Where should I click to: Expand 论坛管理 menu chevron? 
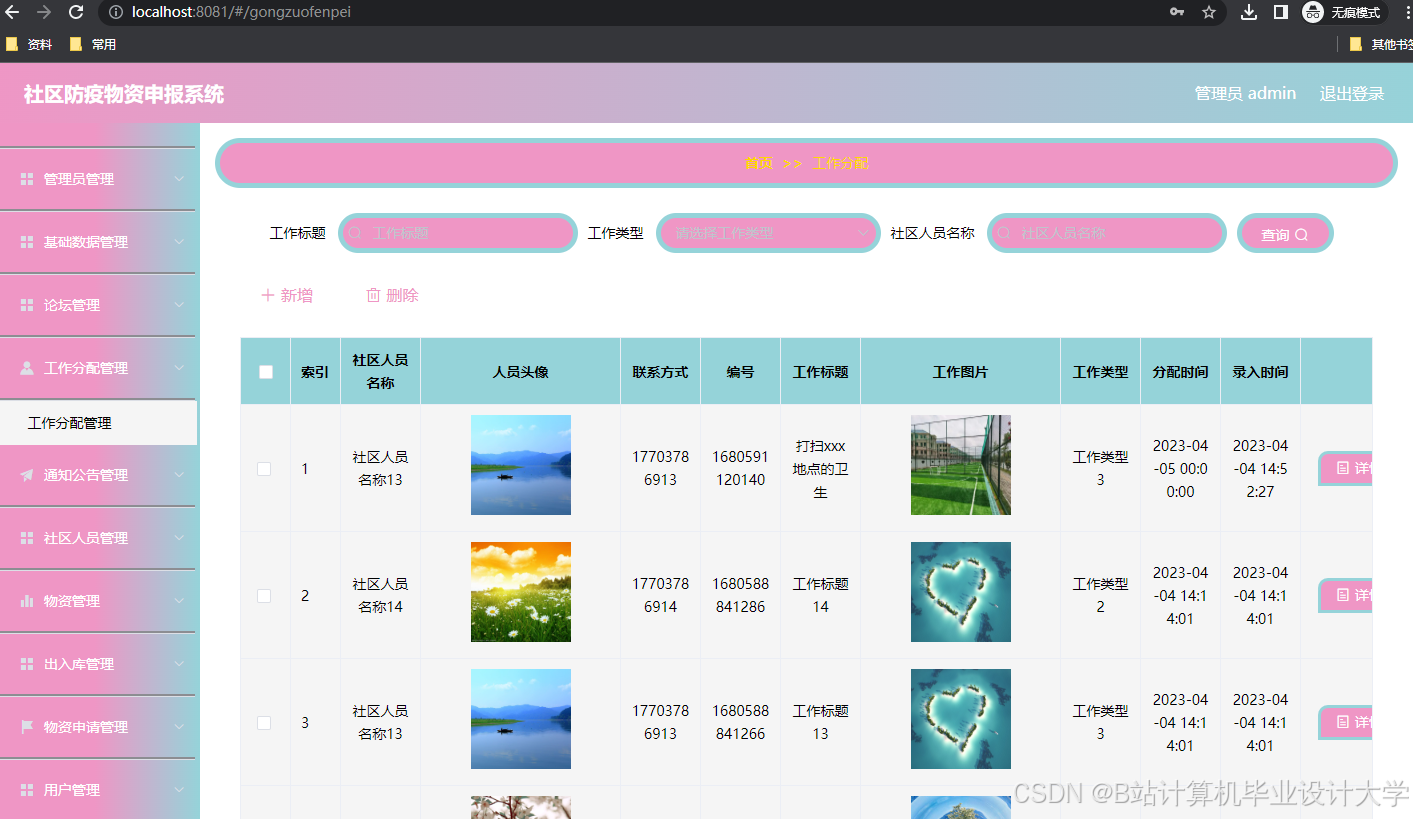pyautogui.click(x=179, y=305)
